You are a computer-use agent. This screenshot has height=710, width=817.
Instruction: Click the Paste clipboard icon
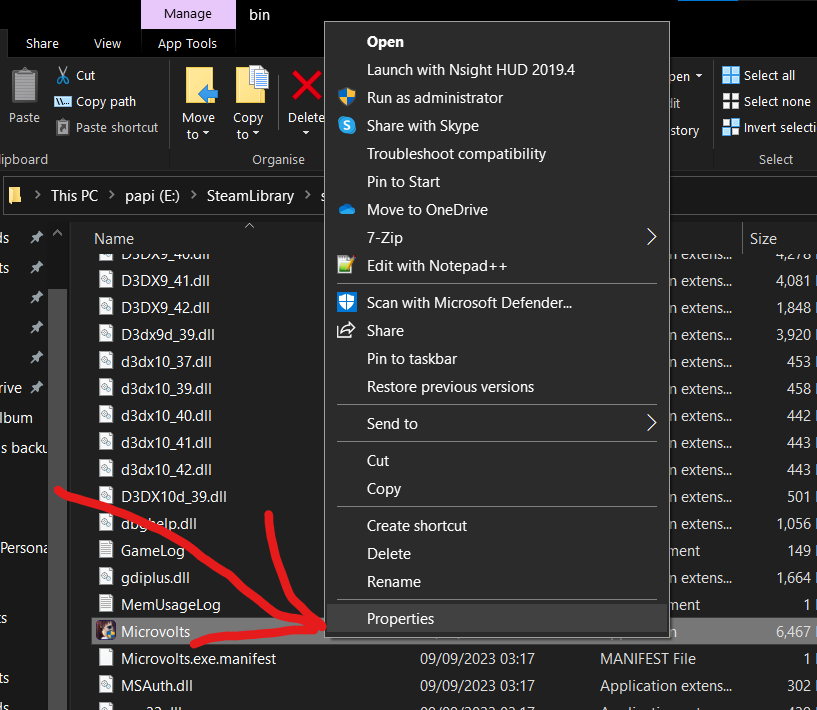point(24,85)
